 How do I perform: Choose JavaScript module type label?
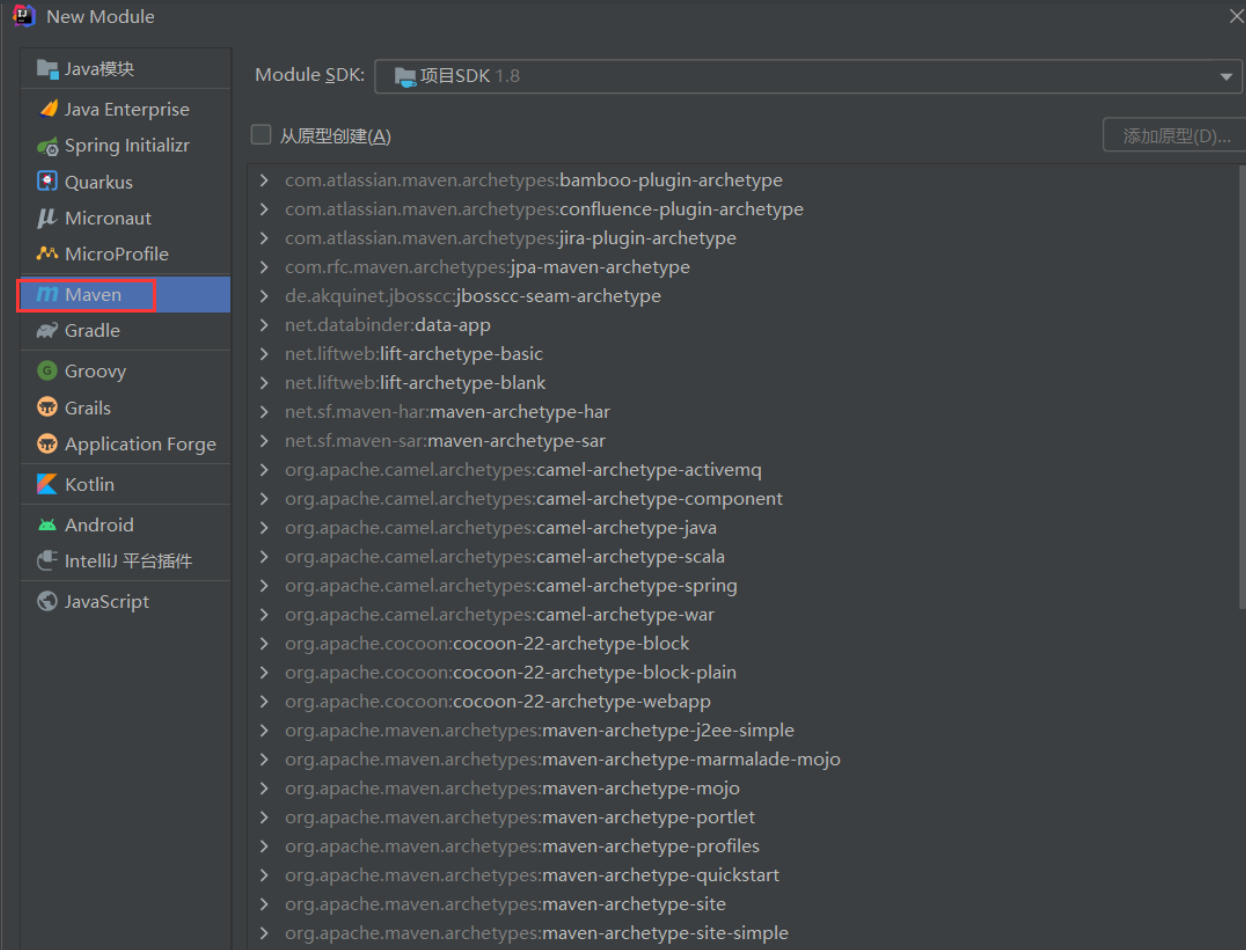coord(107,602)
